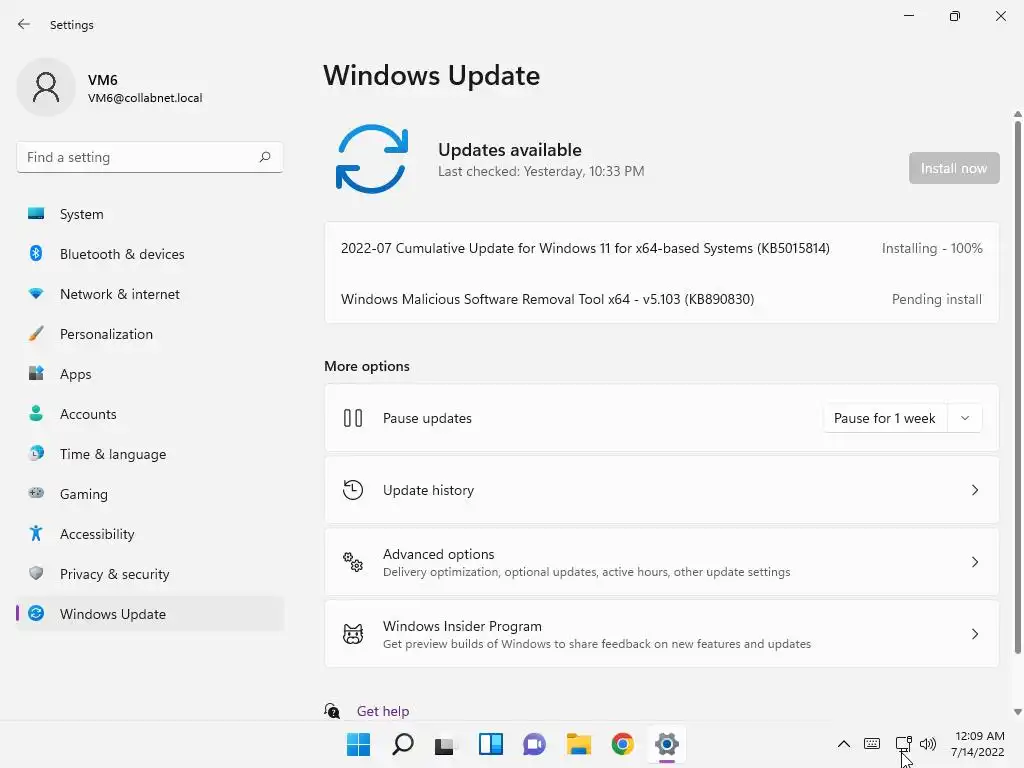Open the touch keyboard tray icon
The image size is (1024, 768).
871,744
